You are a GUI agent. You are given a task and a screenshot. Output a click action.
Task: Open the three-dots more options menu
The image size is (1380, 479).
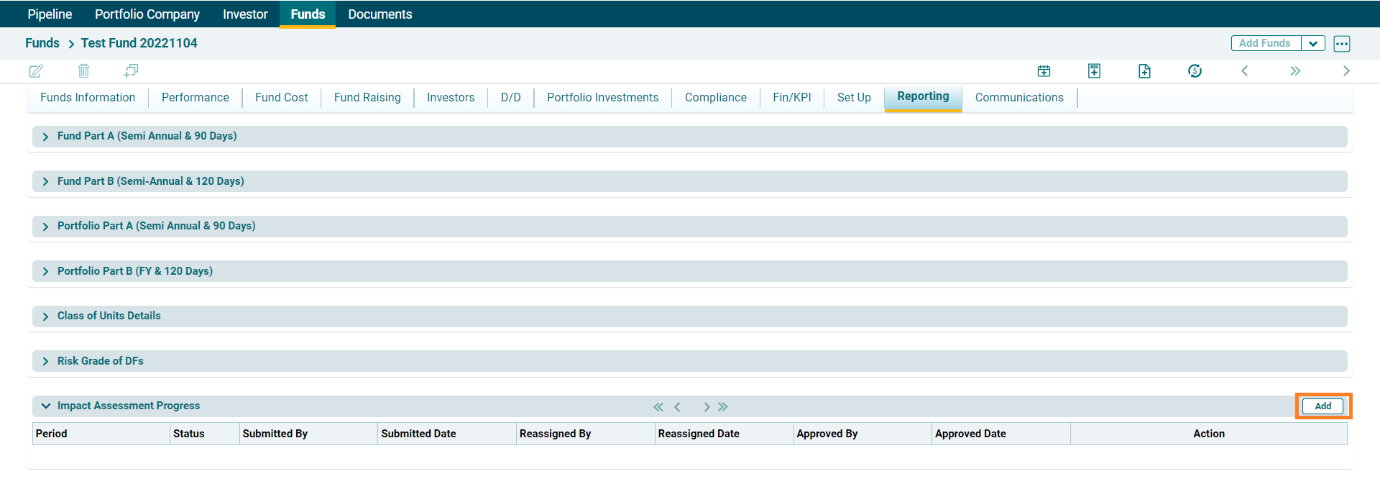coord(1342,44)
